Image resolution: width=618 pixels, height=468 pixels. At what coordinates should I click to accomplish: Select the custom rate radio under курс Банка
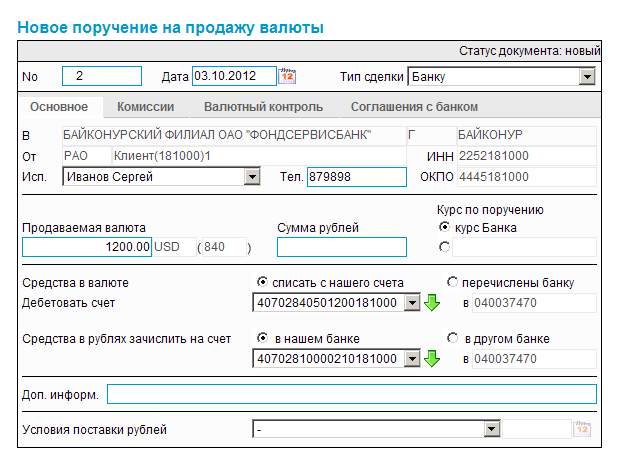(x=444, y=247)
